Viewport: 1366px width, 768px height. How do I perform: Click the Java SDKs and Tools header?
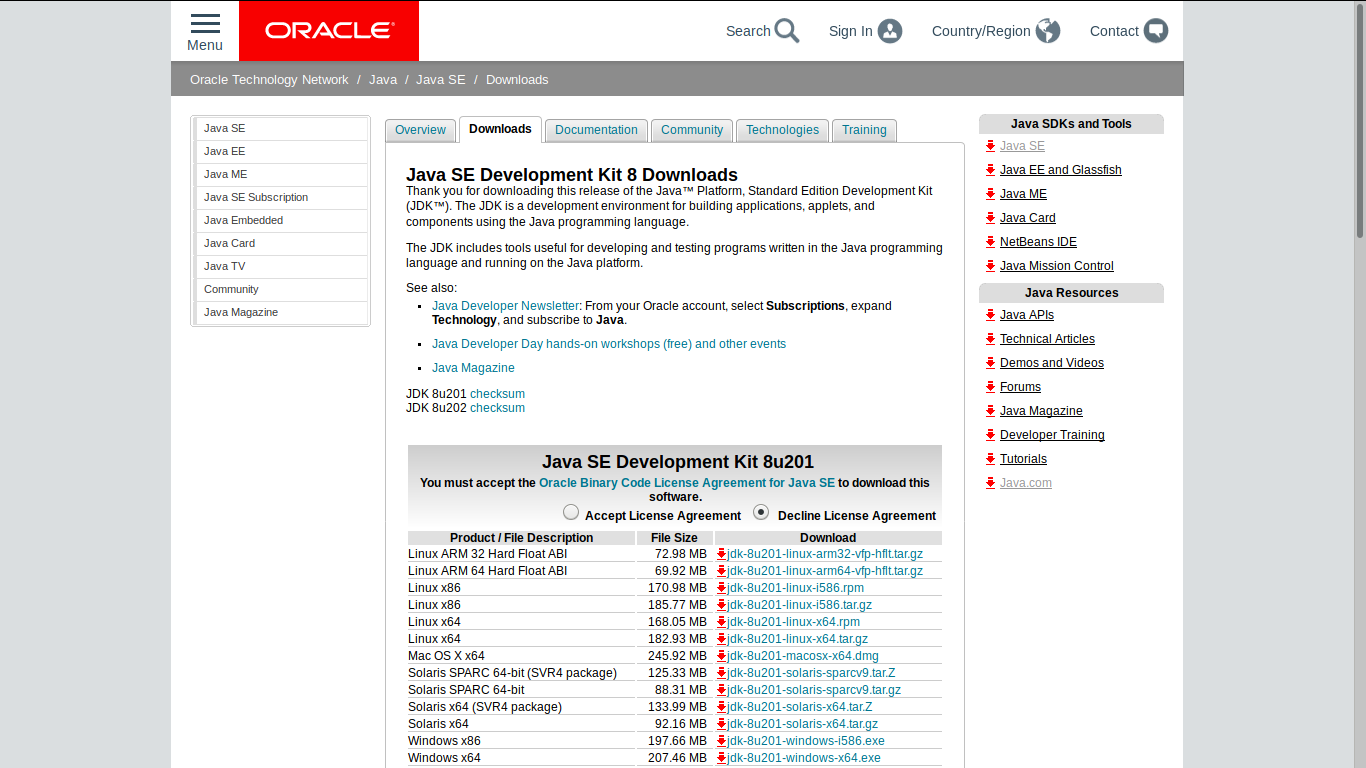pyautogui.click(x=1071, y=124)
